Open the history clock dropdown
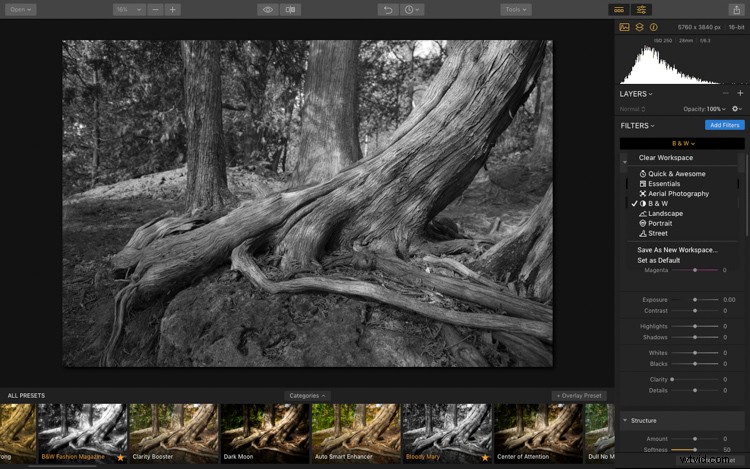Viewport: 750px width, 469px height. click(412, 10)
